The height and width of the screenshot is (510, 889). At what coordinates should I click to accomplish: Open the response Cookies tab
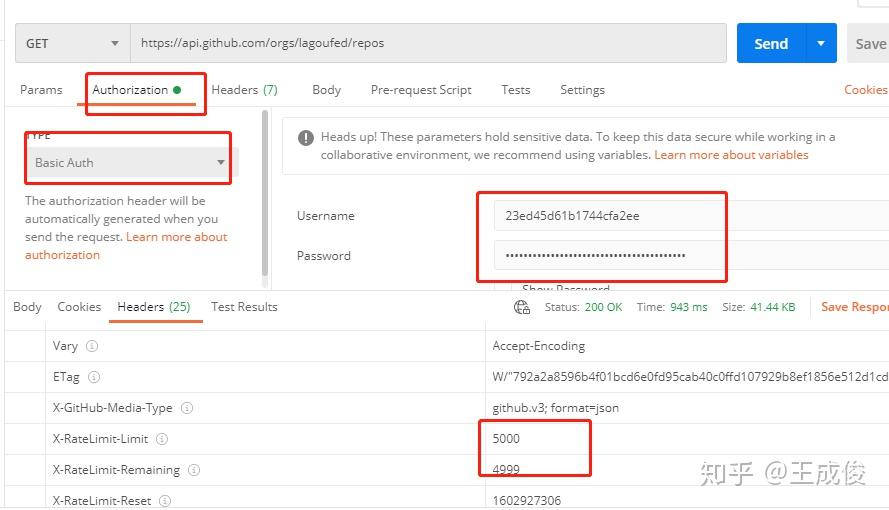[x=79, y=307]
